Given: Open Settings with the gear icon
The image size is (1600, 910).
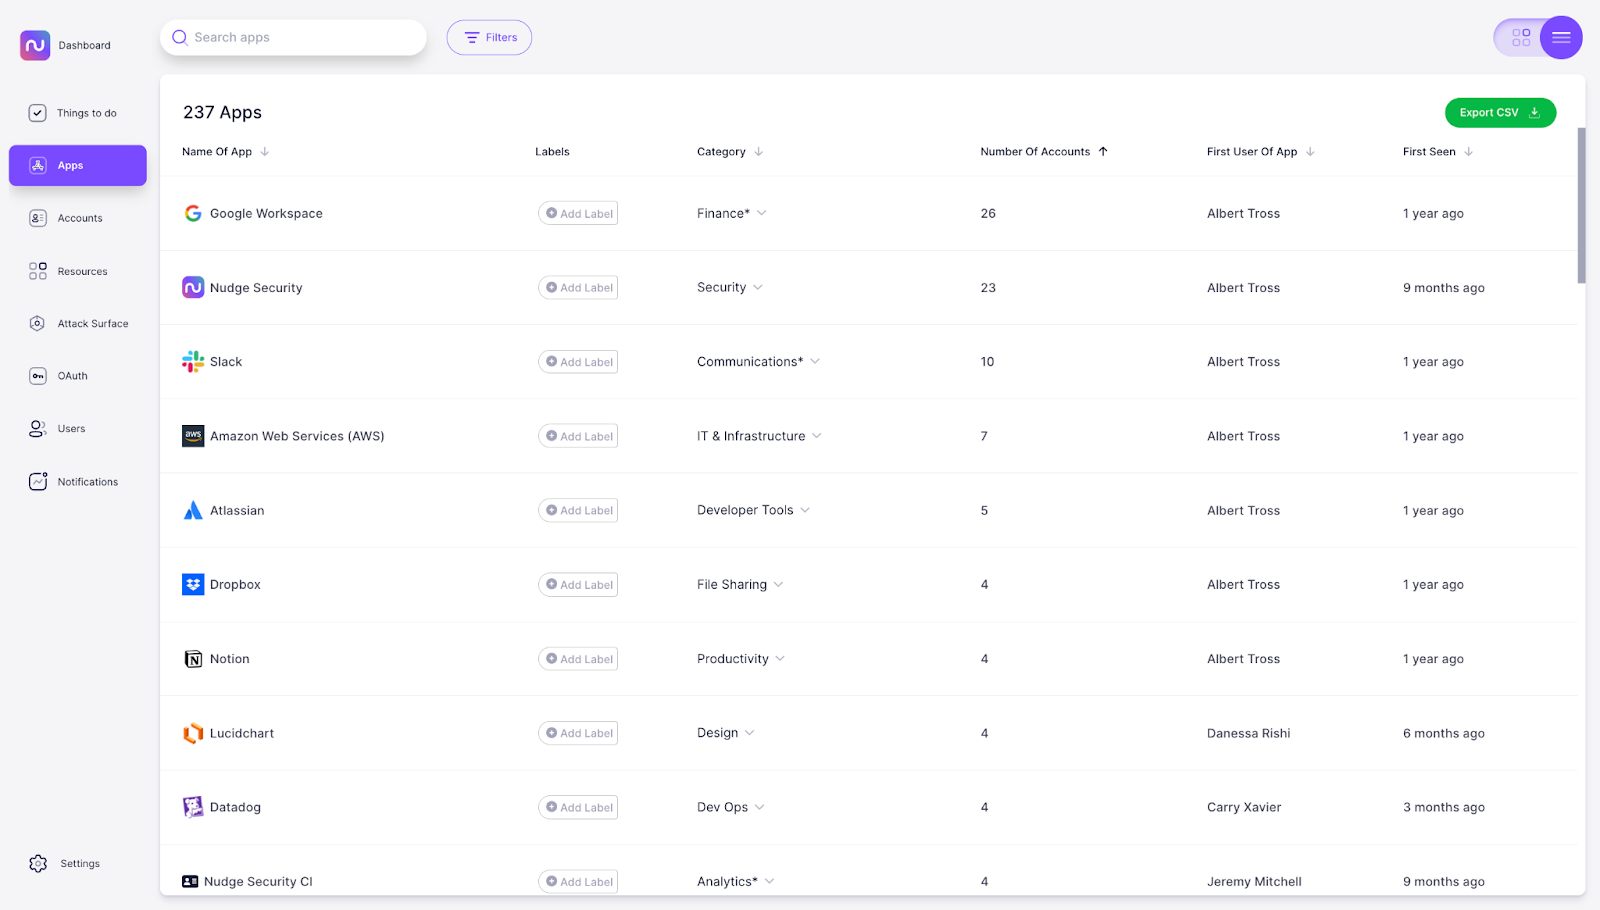Looking at the screenshot, I should click(x=38, y=863).
